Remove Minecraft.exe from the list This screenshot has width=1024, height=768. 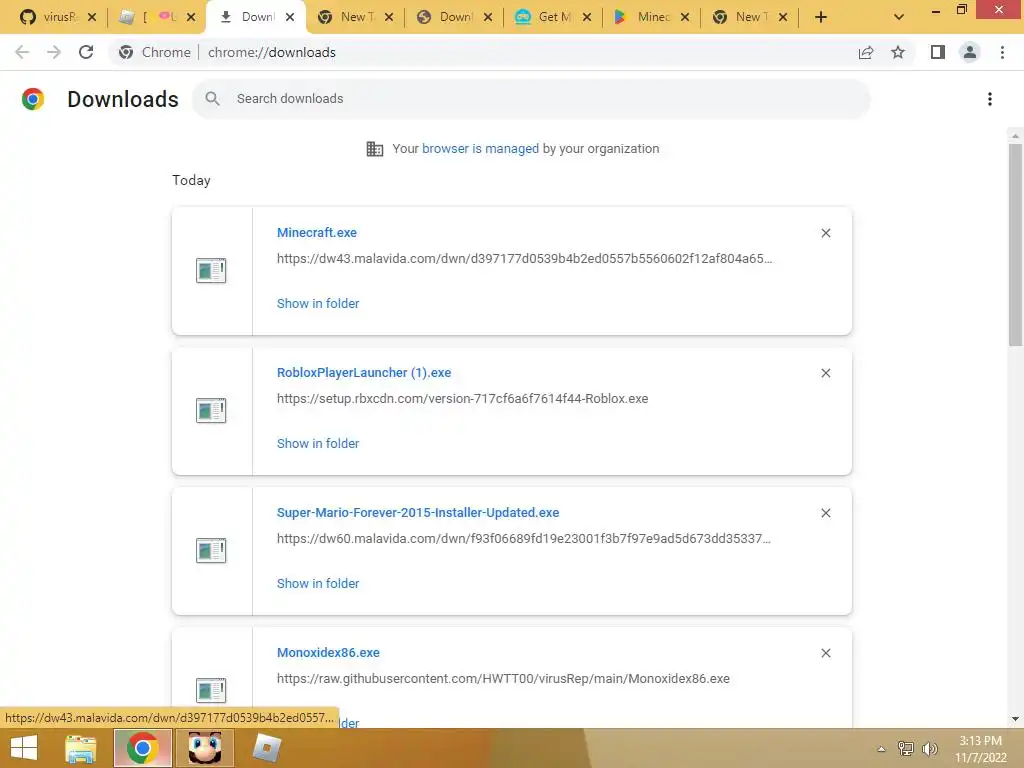826,233
